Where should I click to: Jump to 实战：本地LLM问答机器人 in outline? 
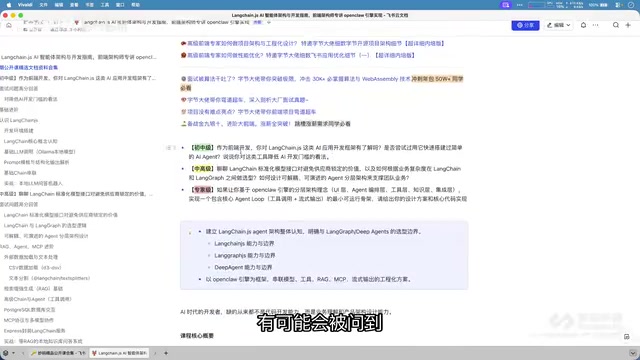(33, 184)
